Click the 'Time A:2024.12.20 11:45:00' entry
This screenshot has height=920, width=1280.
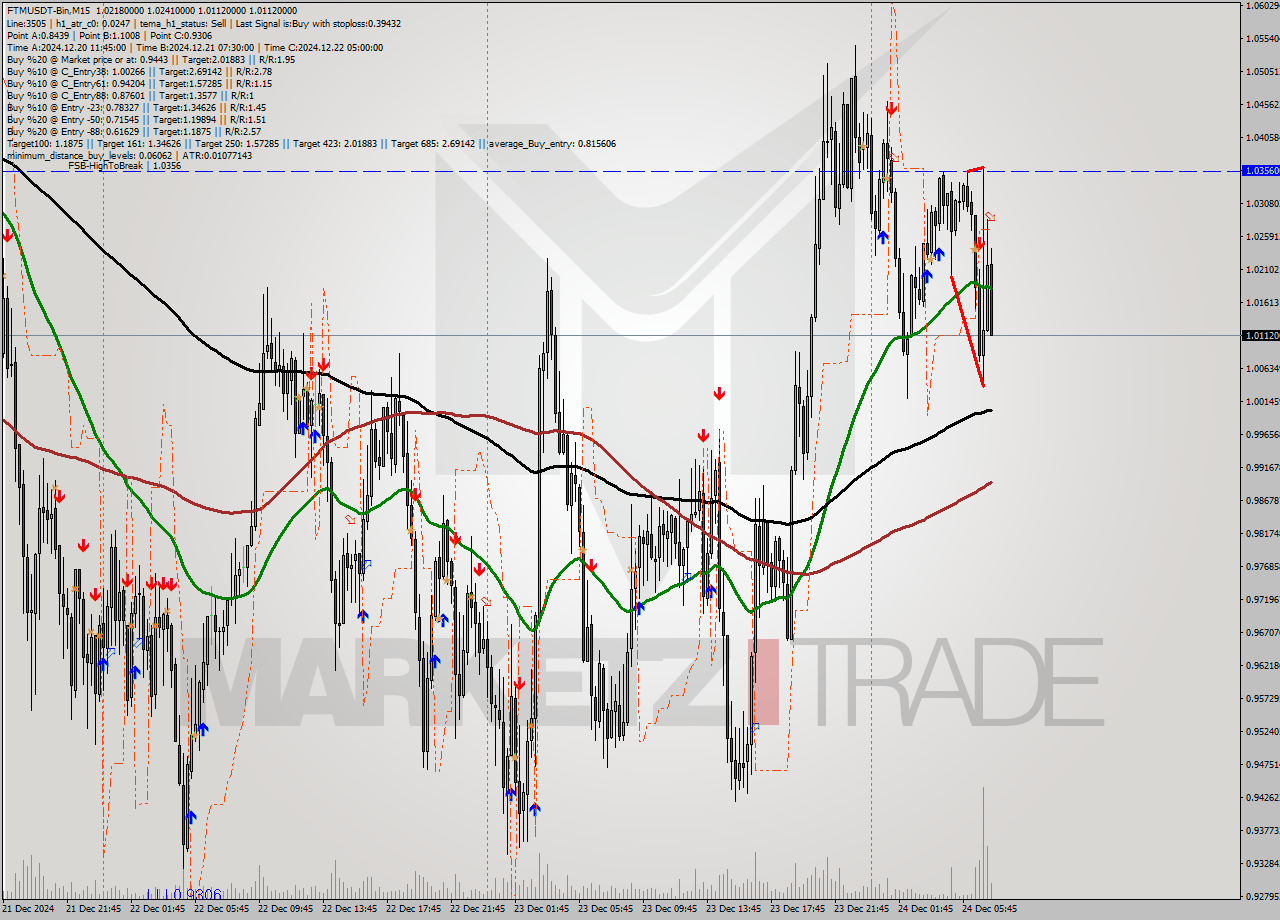[x=66, y=47]
